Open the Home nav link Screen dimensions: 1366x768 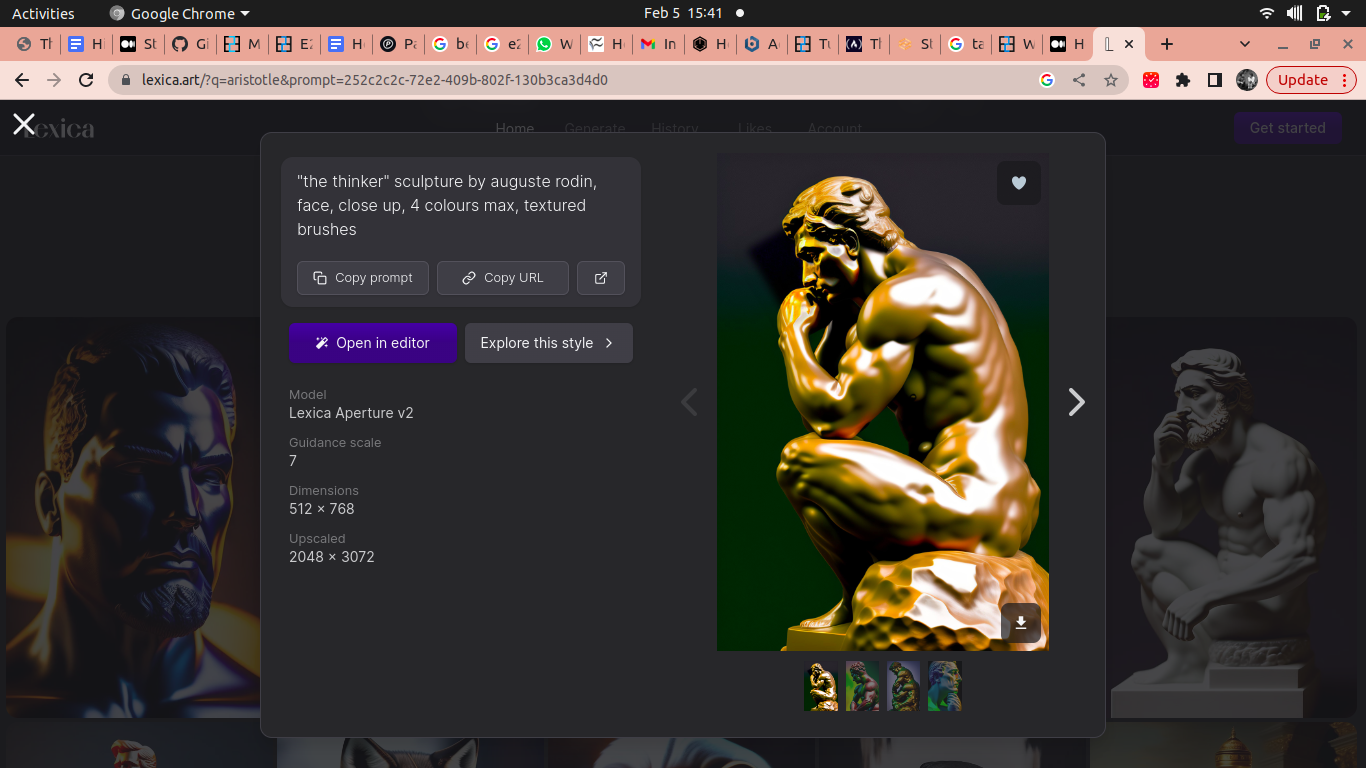click(515, 128)
